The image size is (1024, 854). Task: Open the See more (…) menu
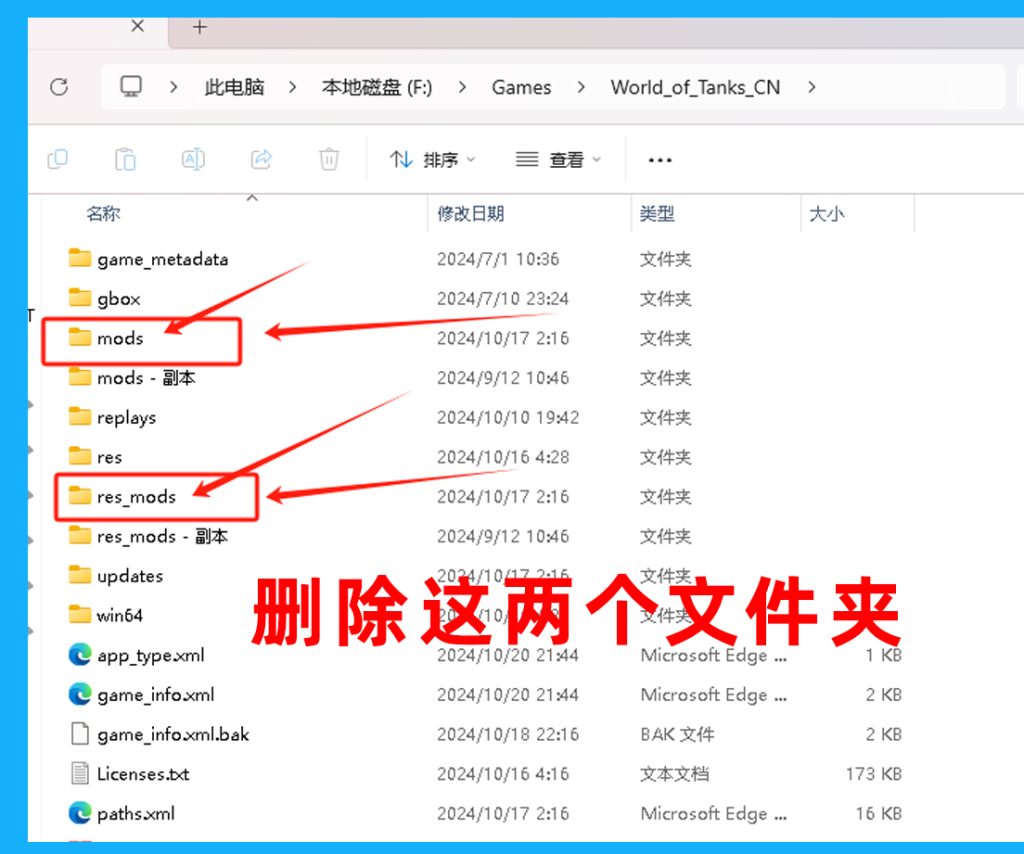(x=660, y=160)
